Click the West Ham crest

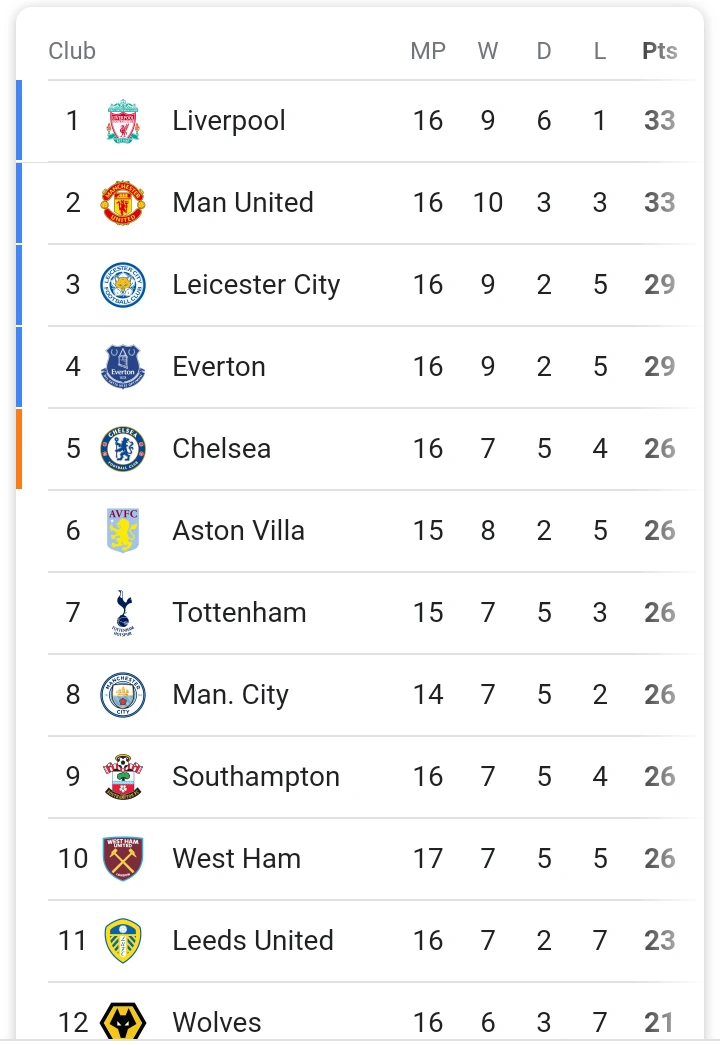pyautogui.click(x=123, y=859)
